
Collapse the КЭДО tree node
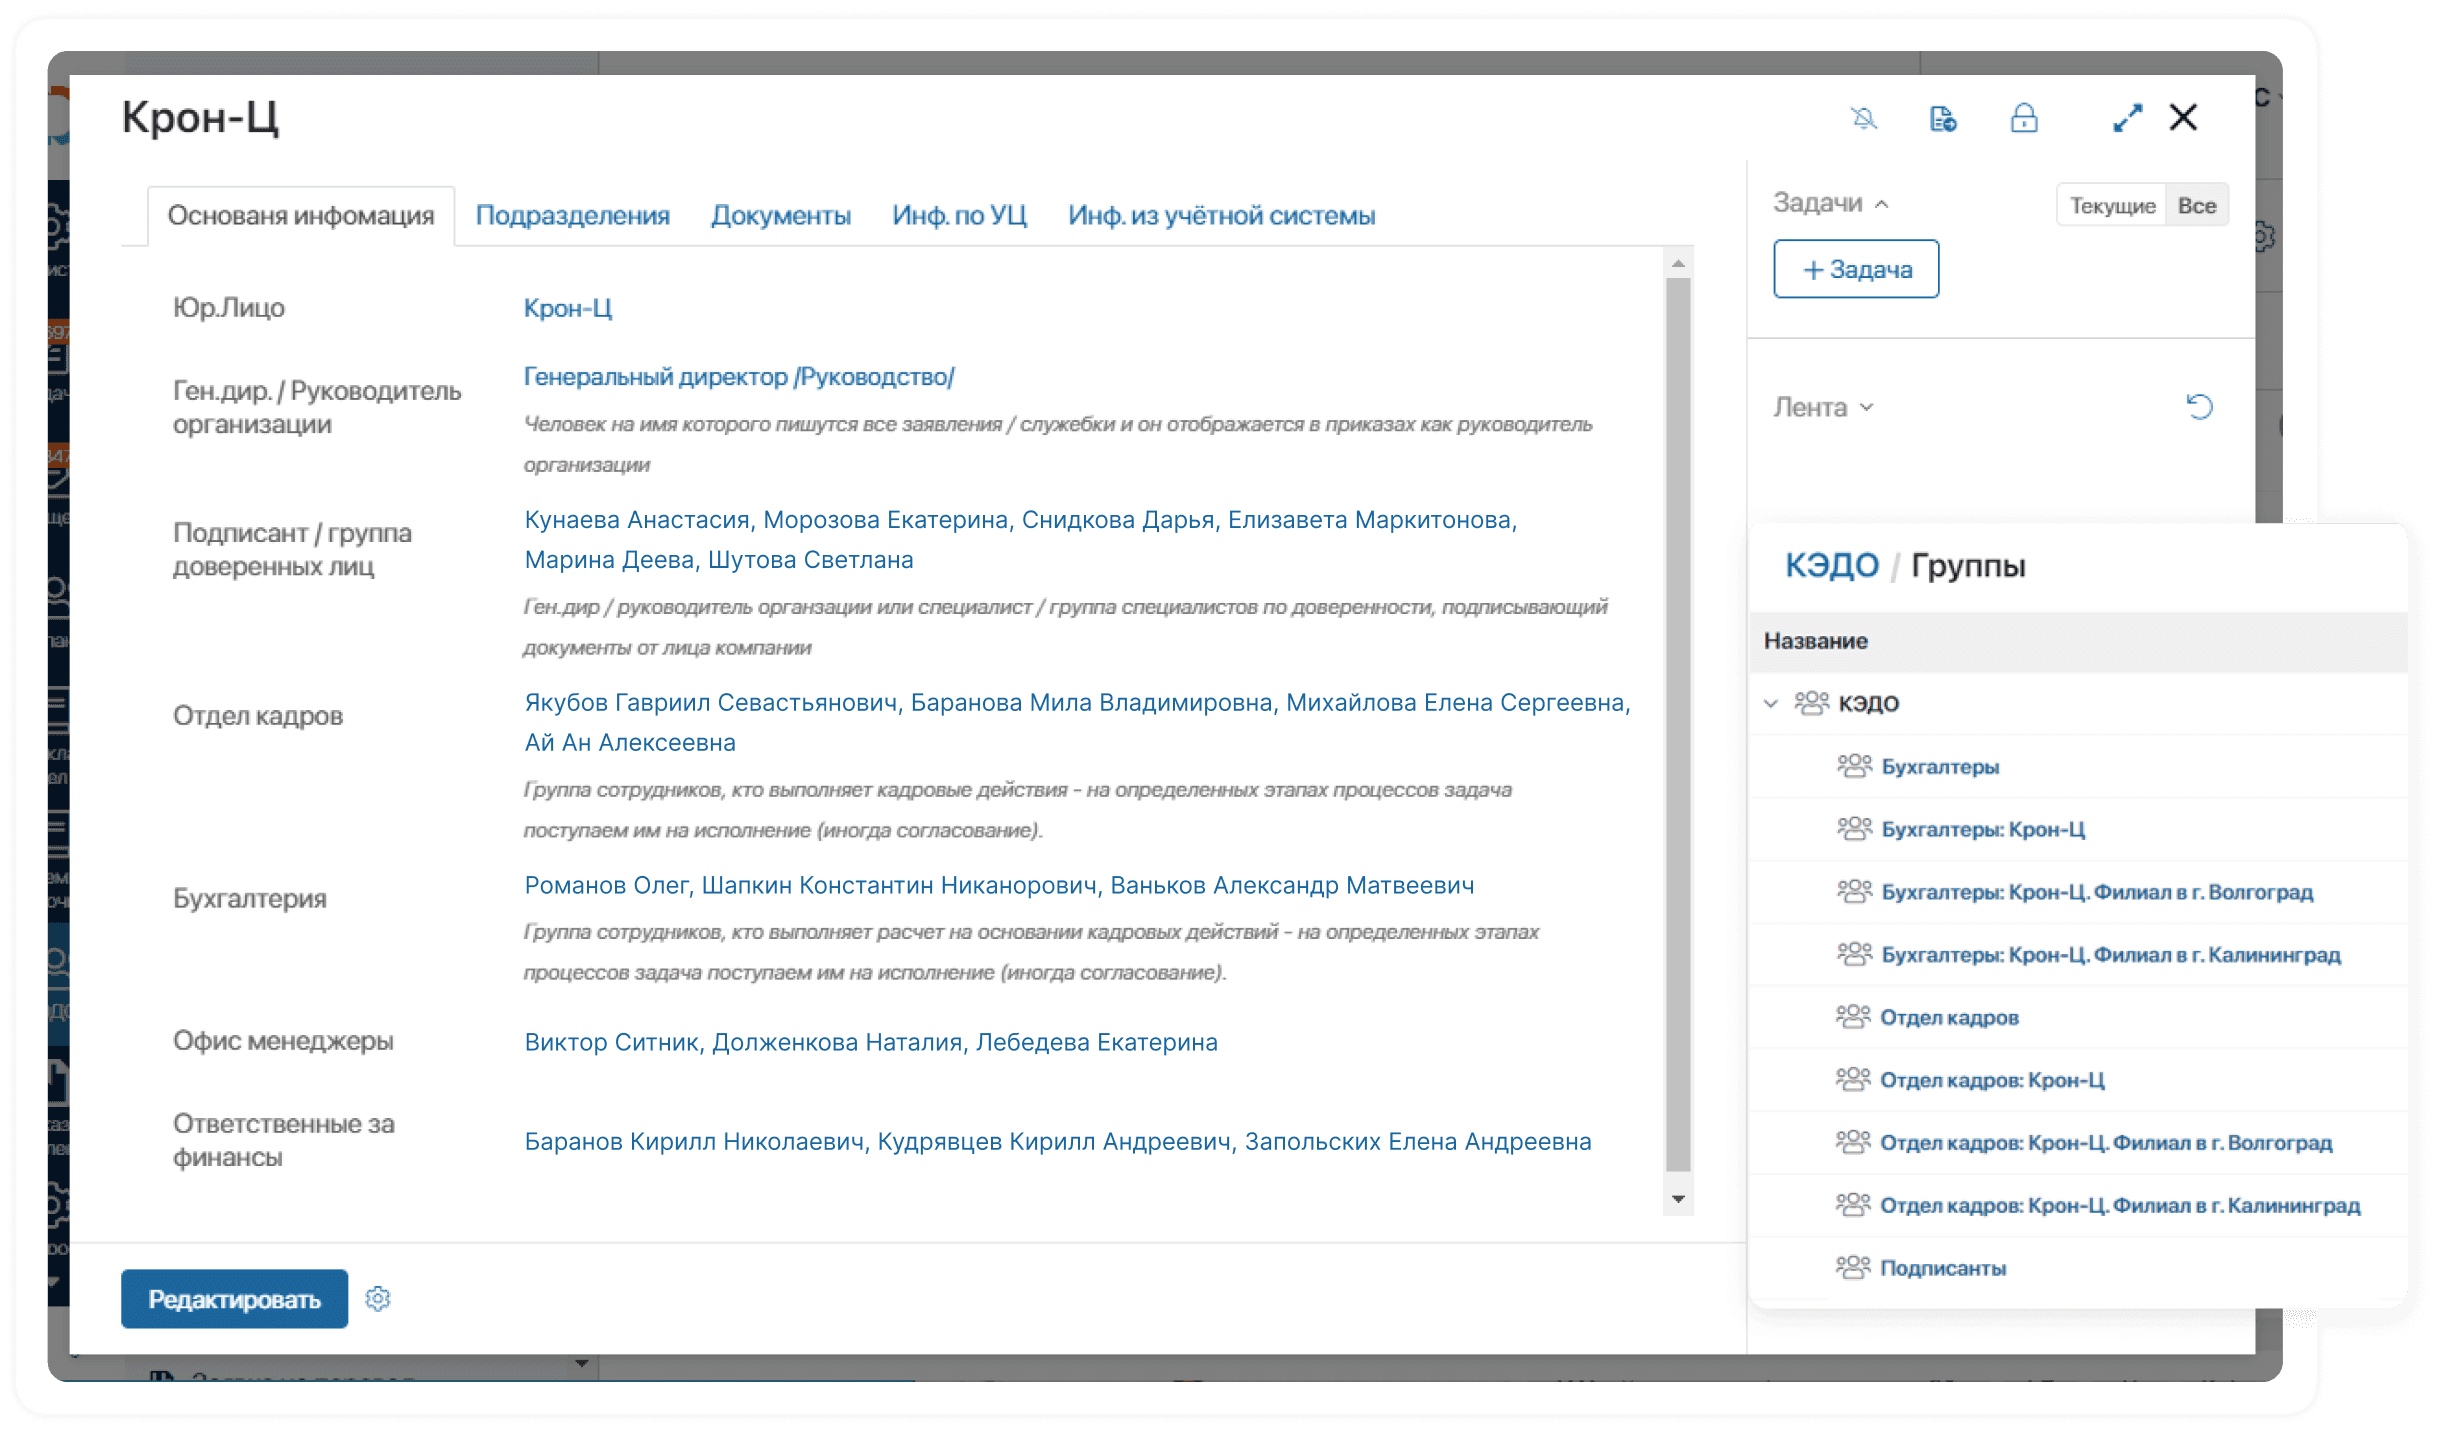tap(1771, 703)
